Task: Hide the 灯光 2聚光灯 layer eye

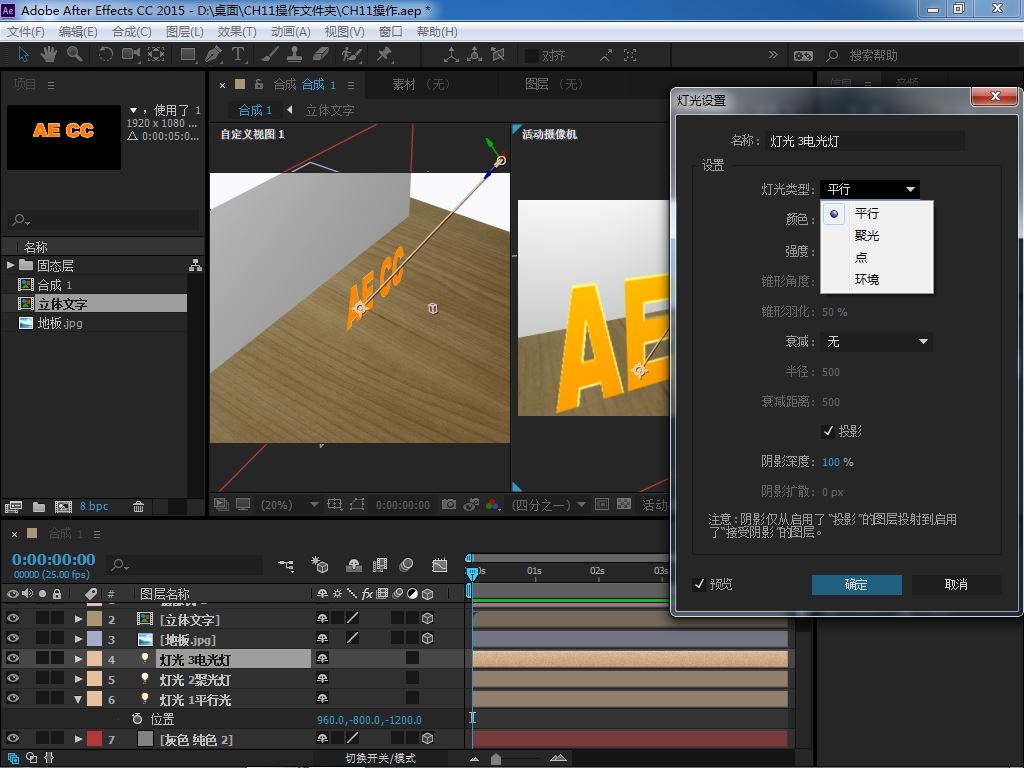Action: pos(12,679)
